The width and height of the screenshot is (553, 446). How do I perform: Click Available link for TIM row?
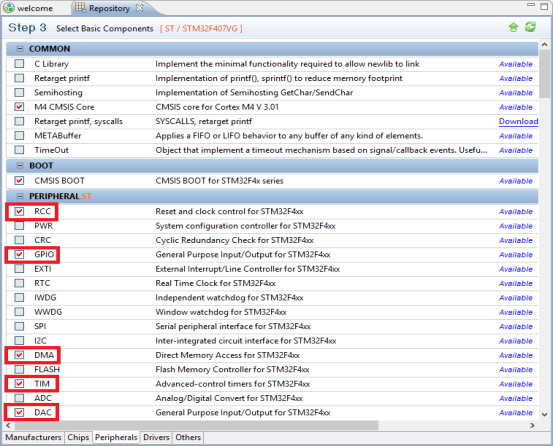pyautogui.click(x=516, y=384)
